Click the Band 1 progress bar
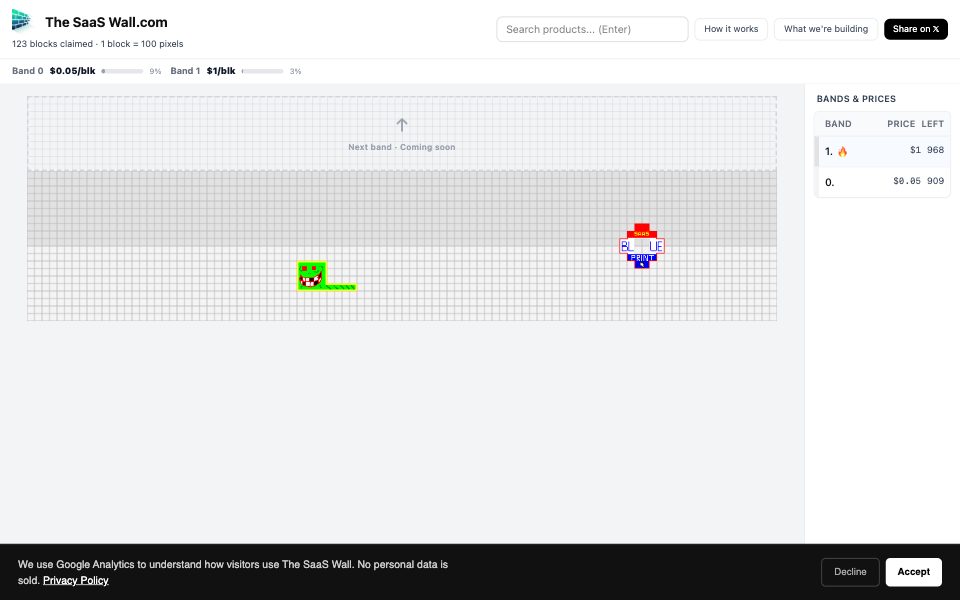 pyautogui.click(x=262, y=71)
